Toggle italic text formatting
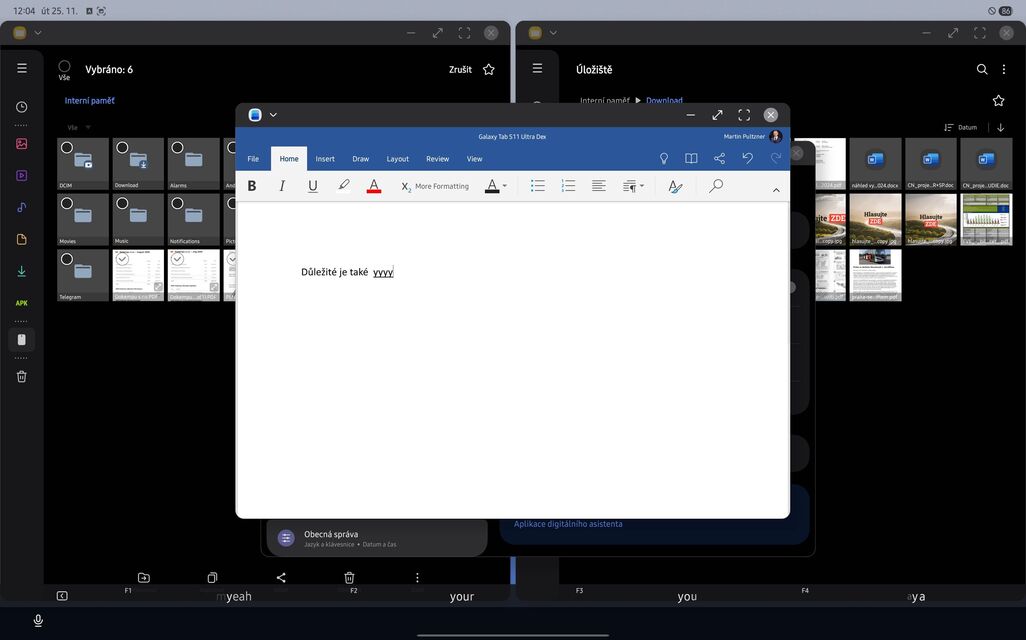This screenshot has width=1026, height=640. click(x=282, y=186)
